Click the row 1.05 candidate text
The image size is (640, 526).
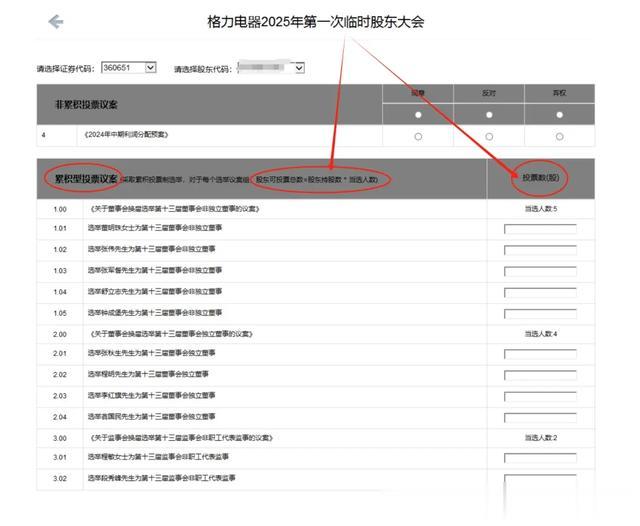tap(155, 313)
